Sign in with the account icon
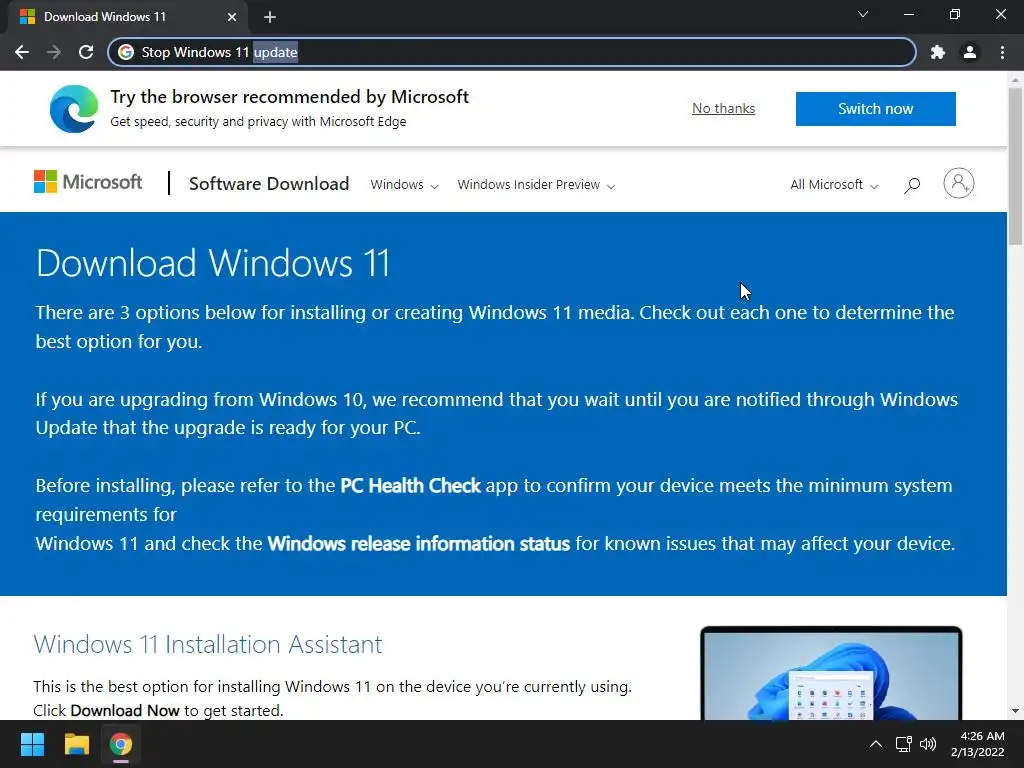1024x768 pixels. 959,183
